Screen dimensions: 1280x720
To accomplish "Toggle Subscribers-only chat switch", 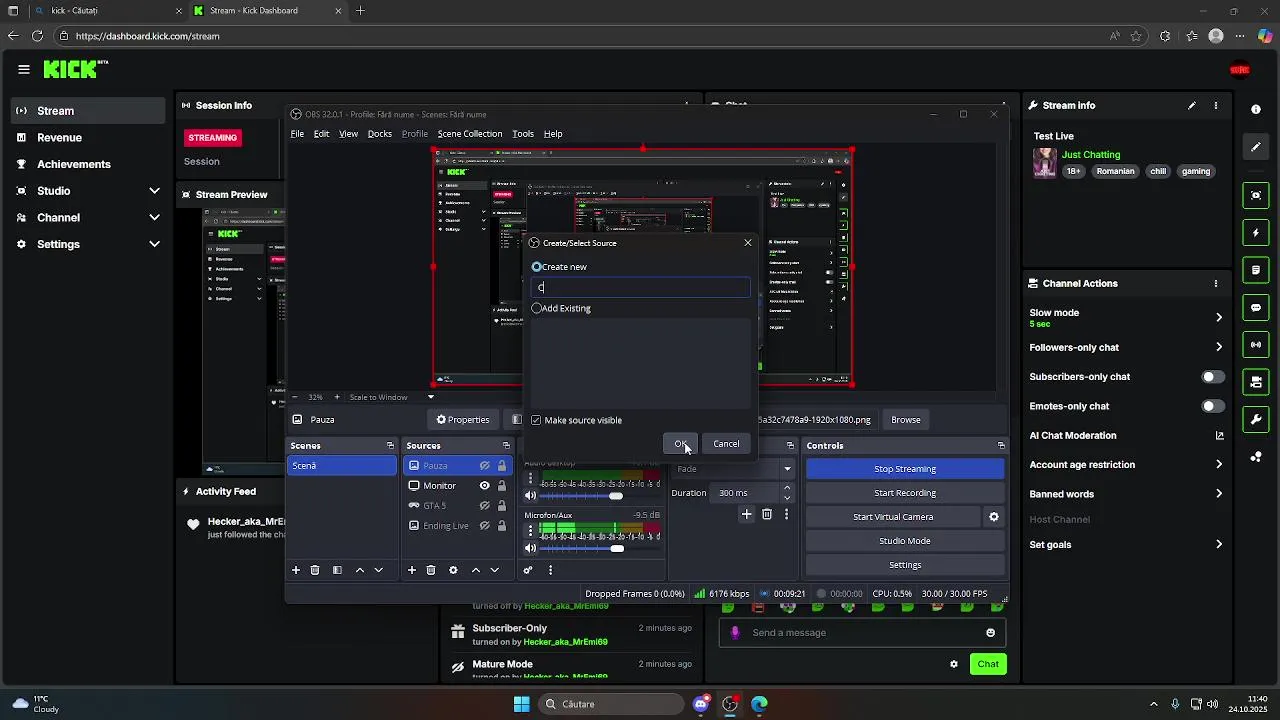I will point(1212,377).
